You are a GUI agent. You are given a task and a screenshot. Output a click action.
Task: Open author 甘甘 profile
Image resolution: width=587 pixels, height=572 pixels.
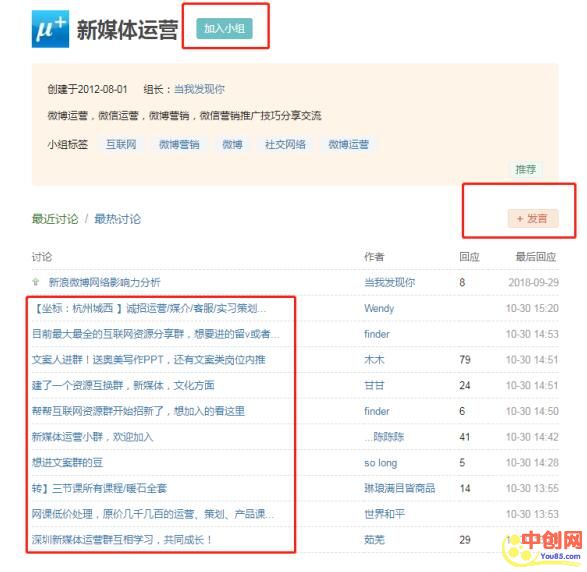(374, 385)
